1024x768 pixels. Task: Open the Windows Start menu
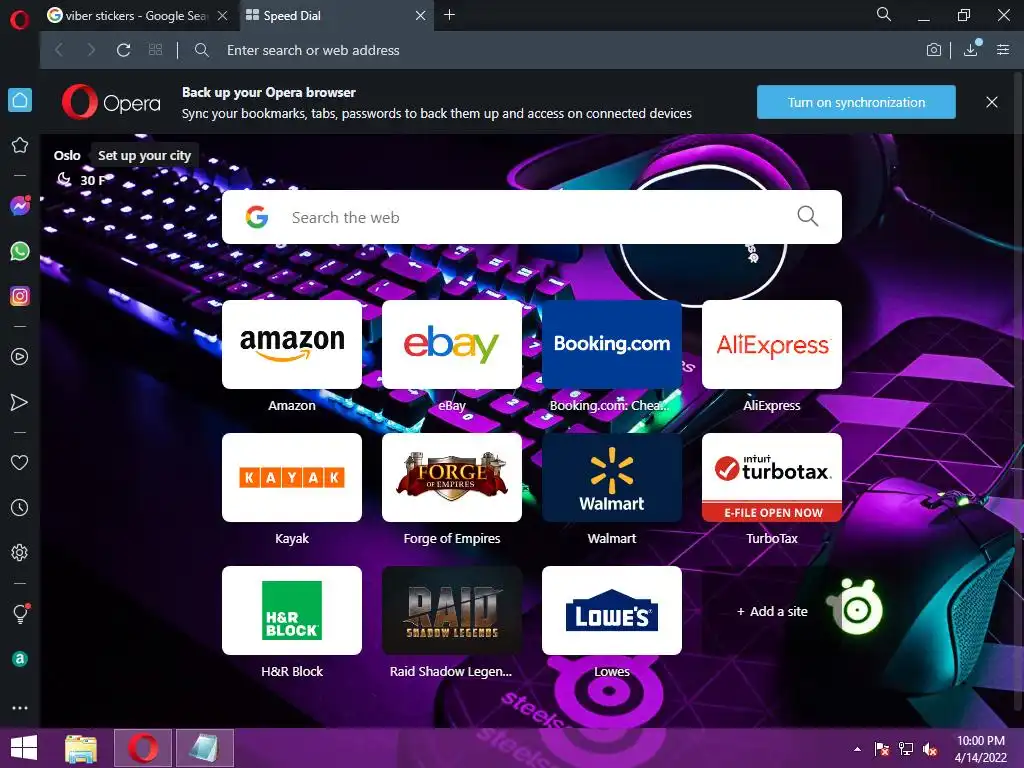24,748
